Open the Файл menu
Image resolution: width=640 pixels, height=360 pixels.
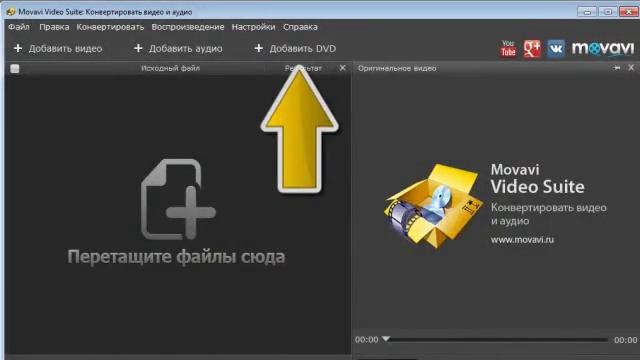pos(19,27)
